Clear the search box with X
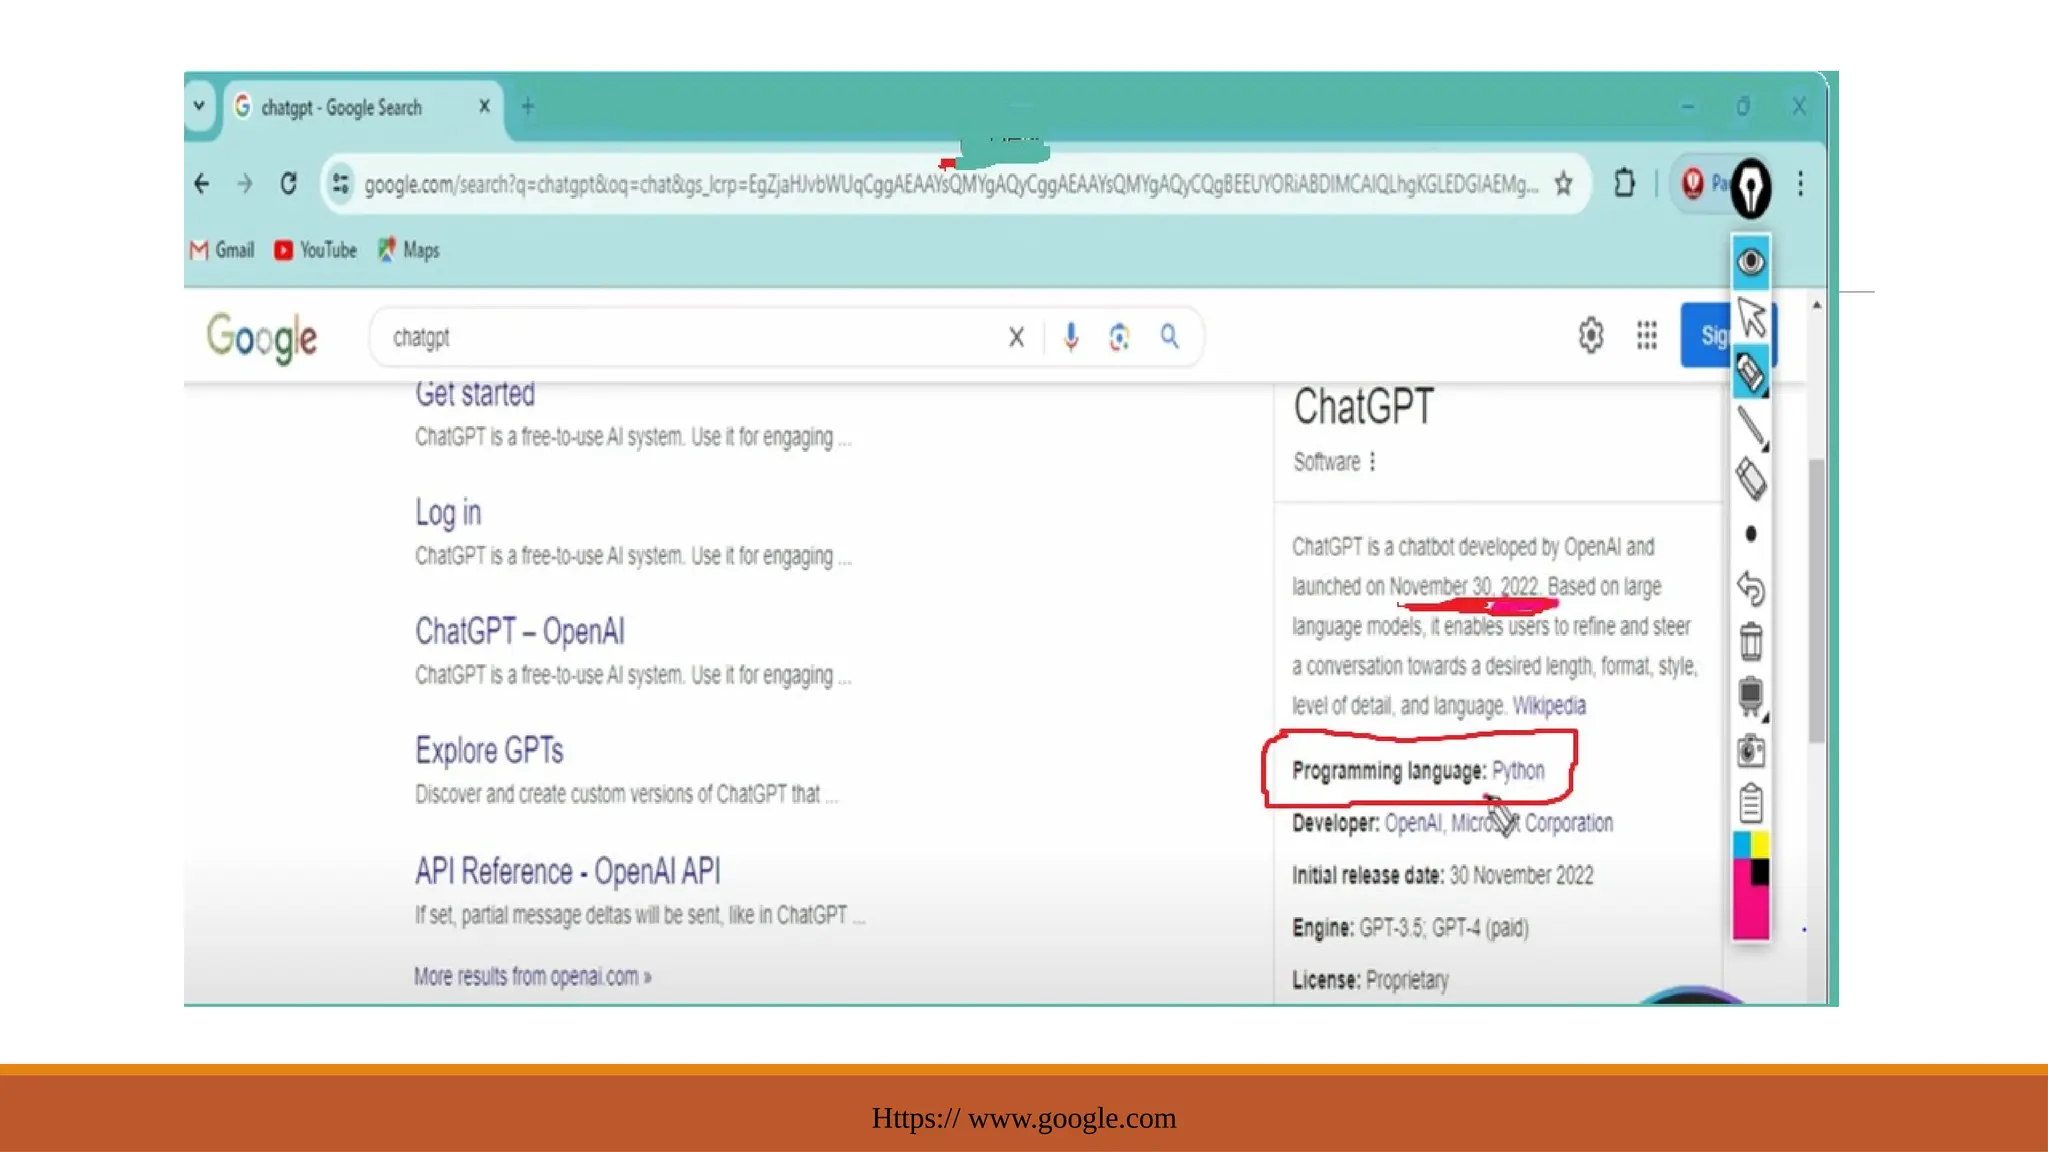This screenshot has height=1152, width=2048. (1016, 337)
